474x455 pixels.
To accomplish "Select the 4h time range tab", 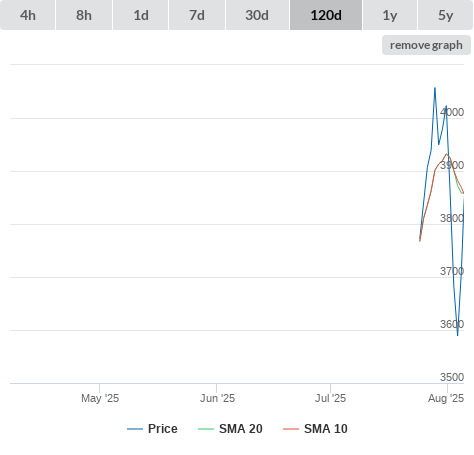I will (28, 15).
